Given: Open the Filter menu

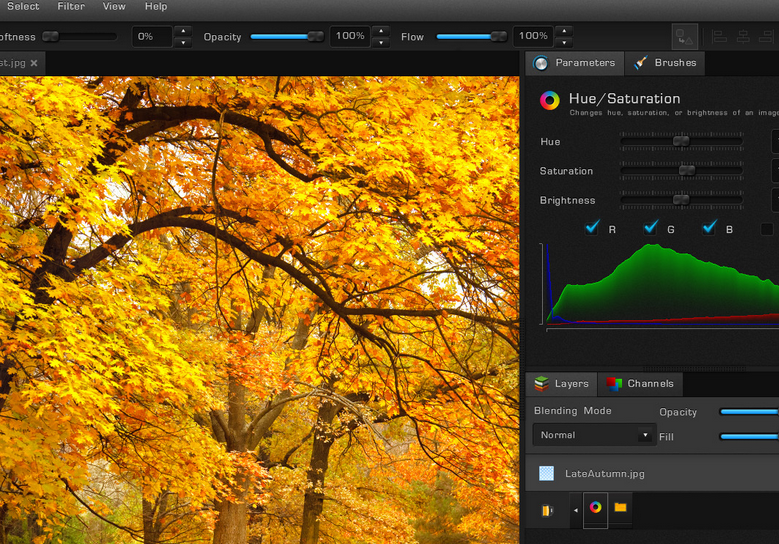Looking at the screenshot, I should click(x=71, y=7).
